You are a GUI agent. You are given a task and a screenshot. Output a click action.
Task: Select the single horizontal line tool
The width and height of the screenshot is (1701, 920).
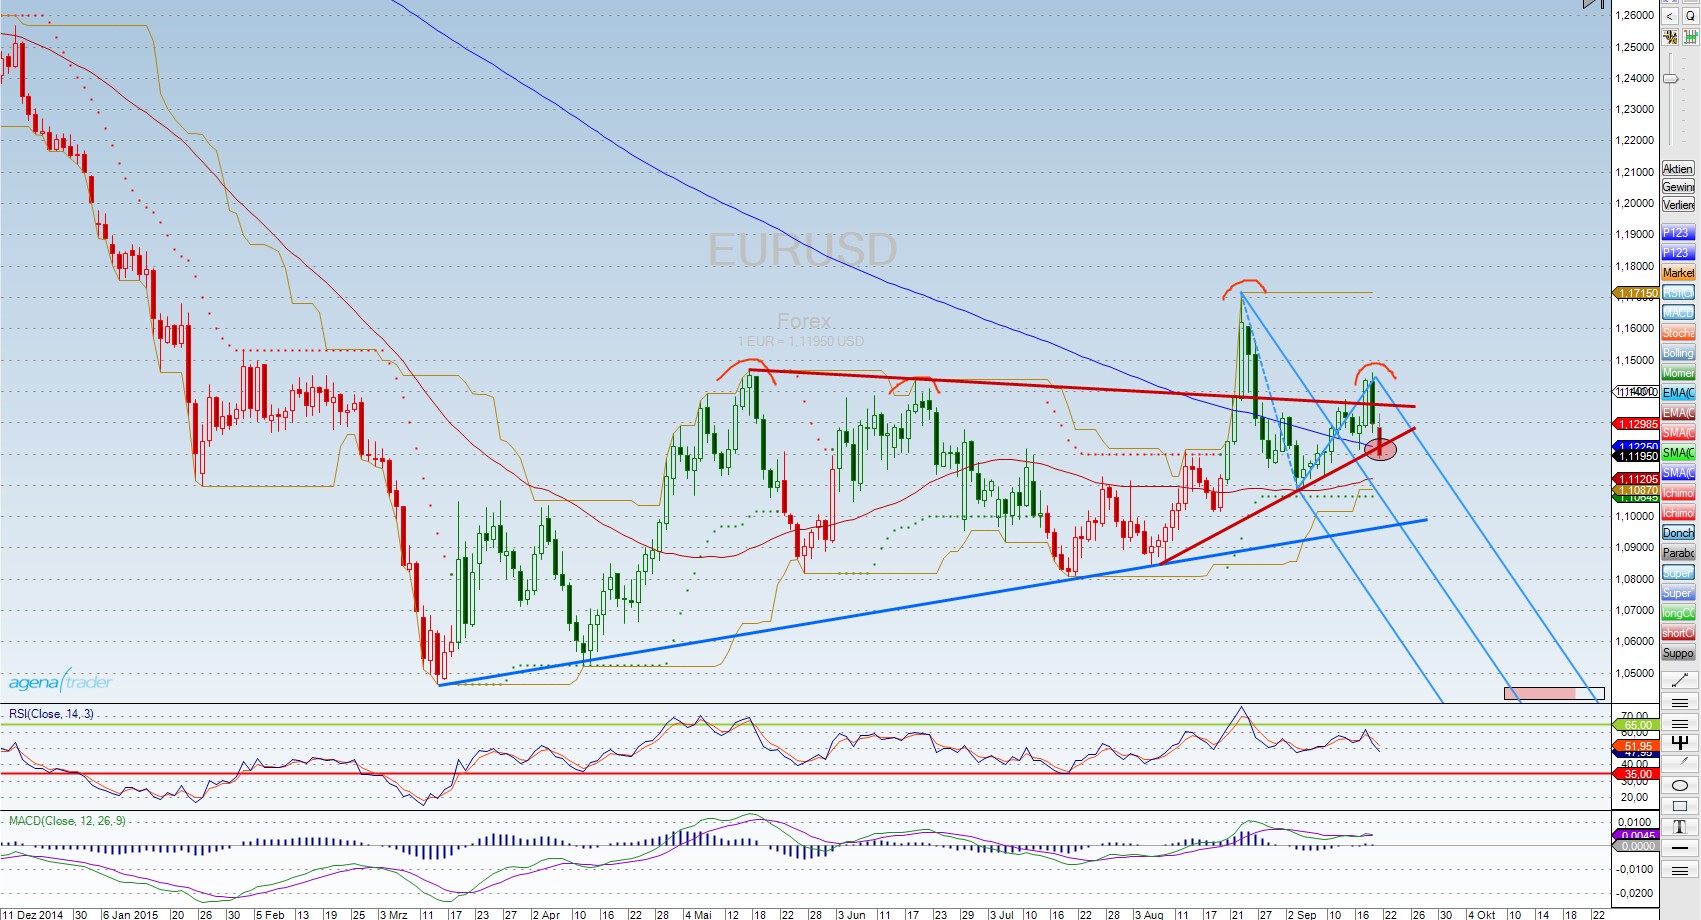1679,848
